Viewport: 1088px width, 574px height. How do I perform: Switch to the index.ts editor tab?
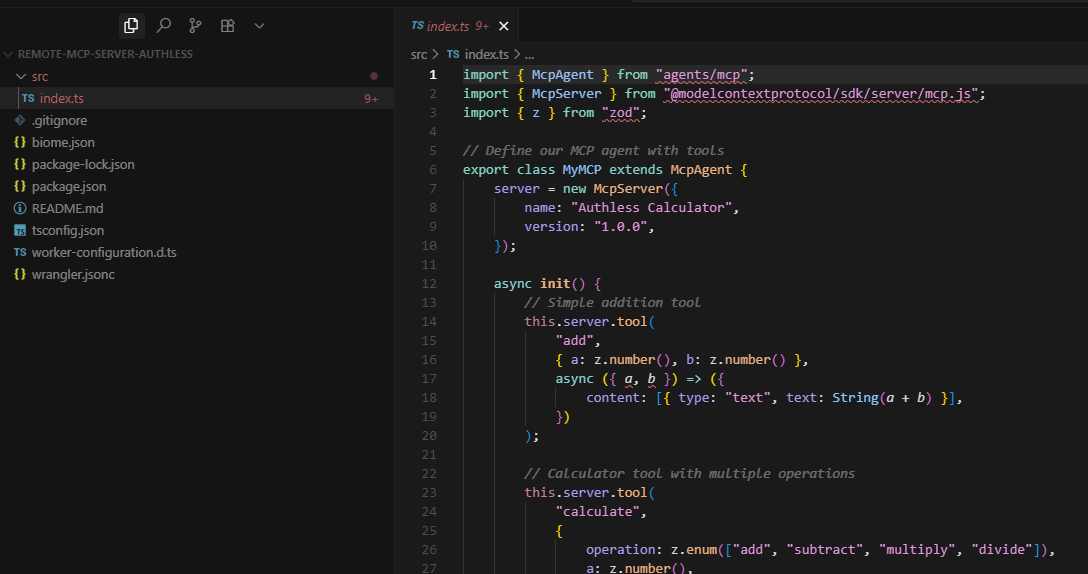click(x=447, y=27)
